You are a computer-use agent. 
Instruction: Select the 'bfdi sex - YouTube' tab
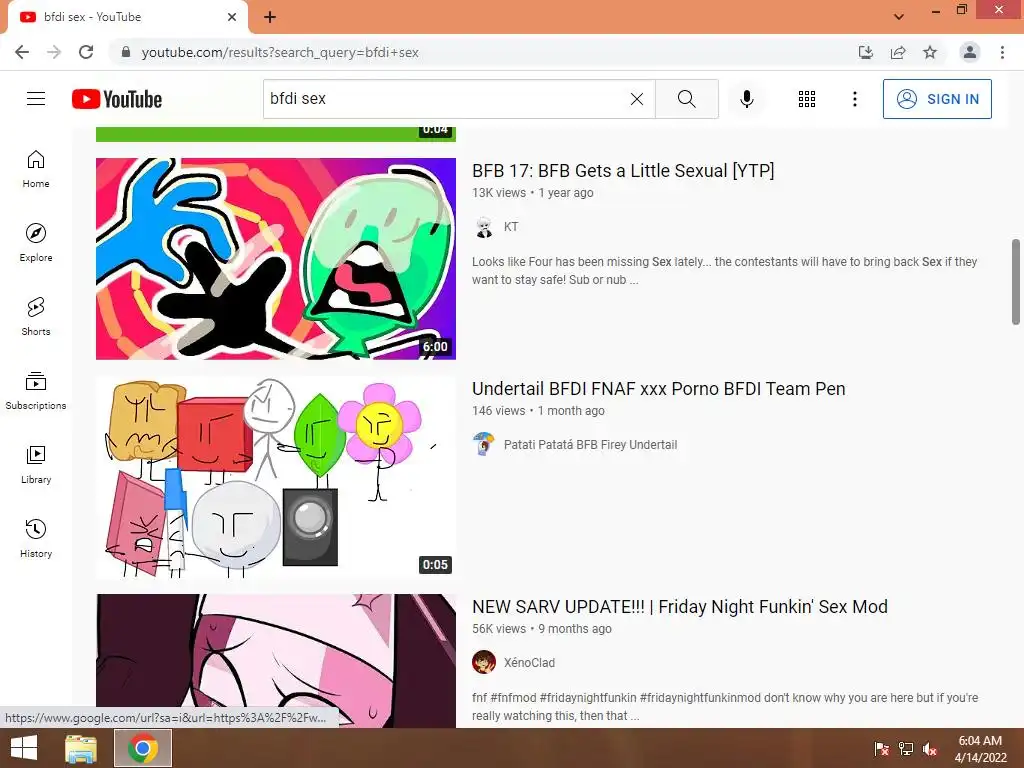tap(127, 17)
